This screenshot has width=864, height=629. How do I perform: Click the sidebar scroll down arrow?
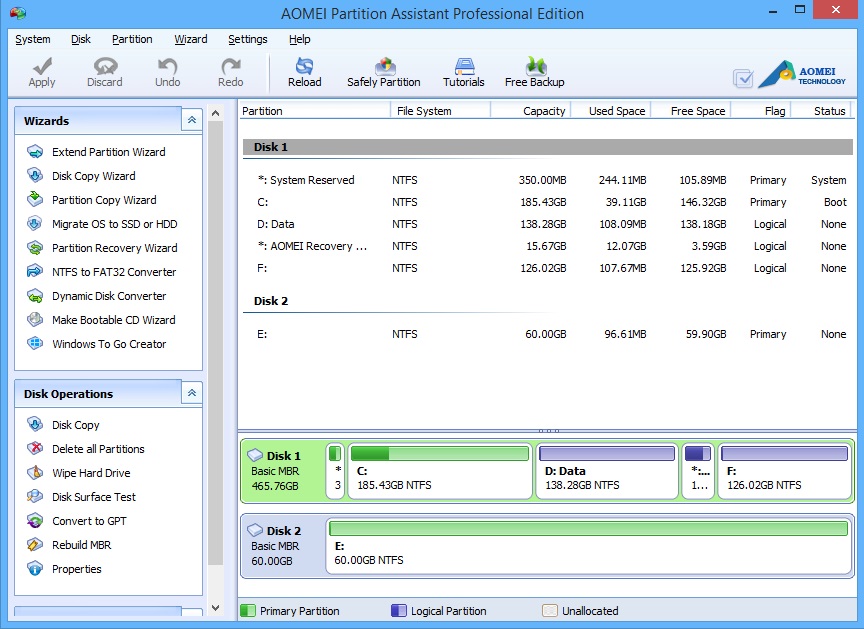click(x=215, y=609)
